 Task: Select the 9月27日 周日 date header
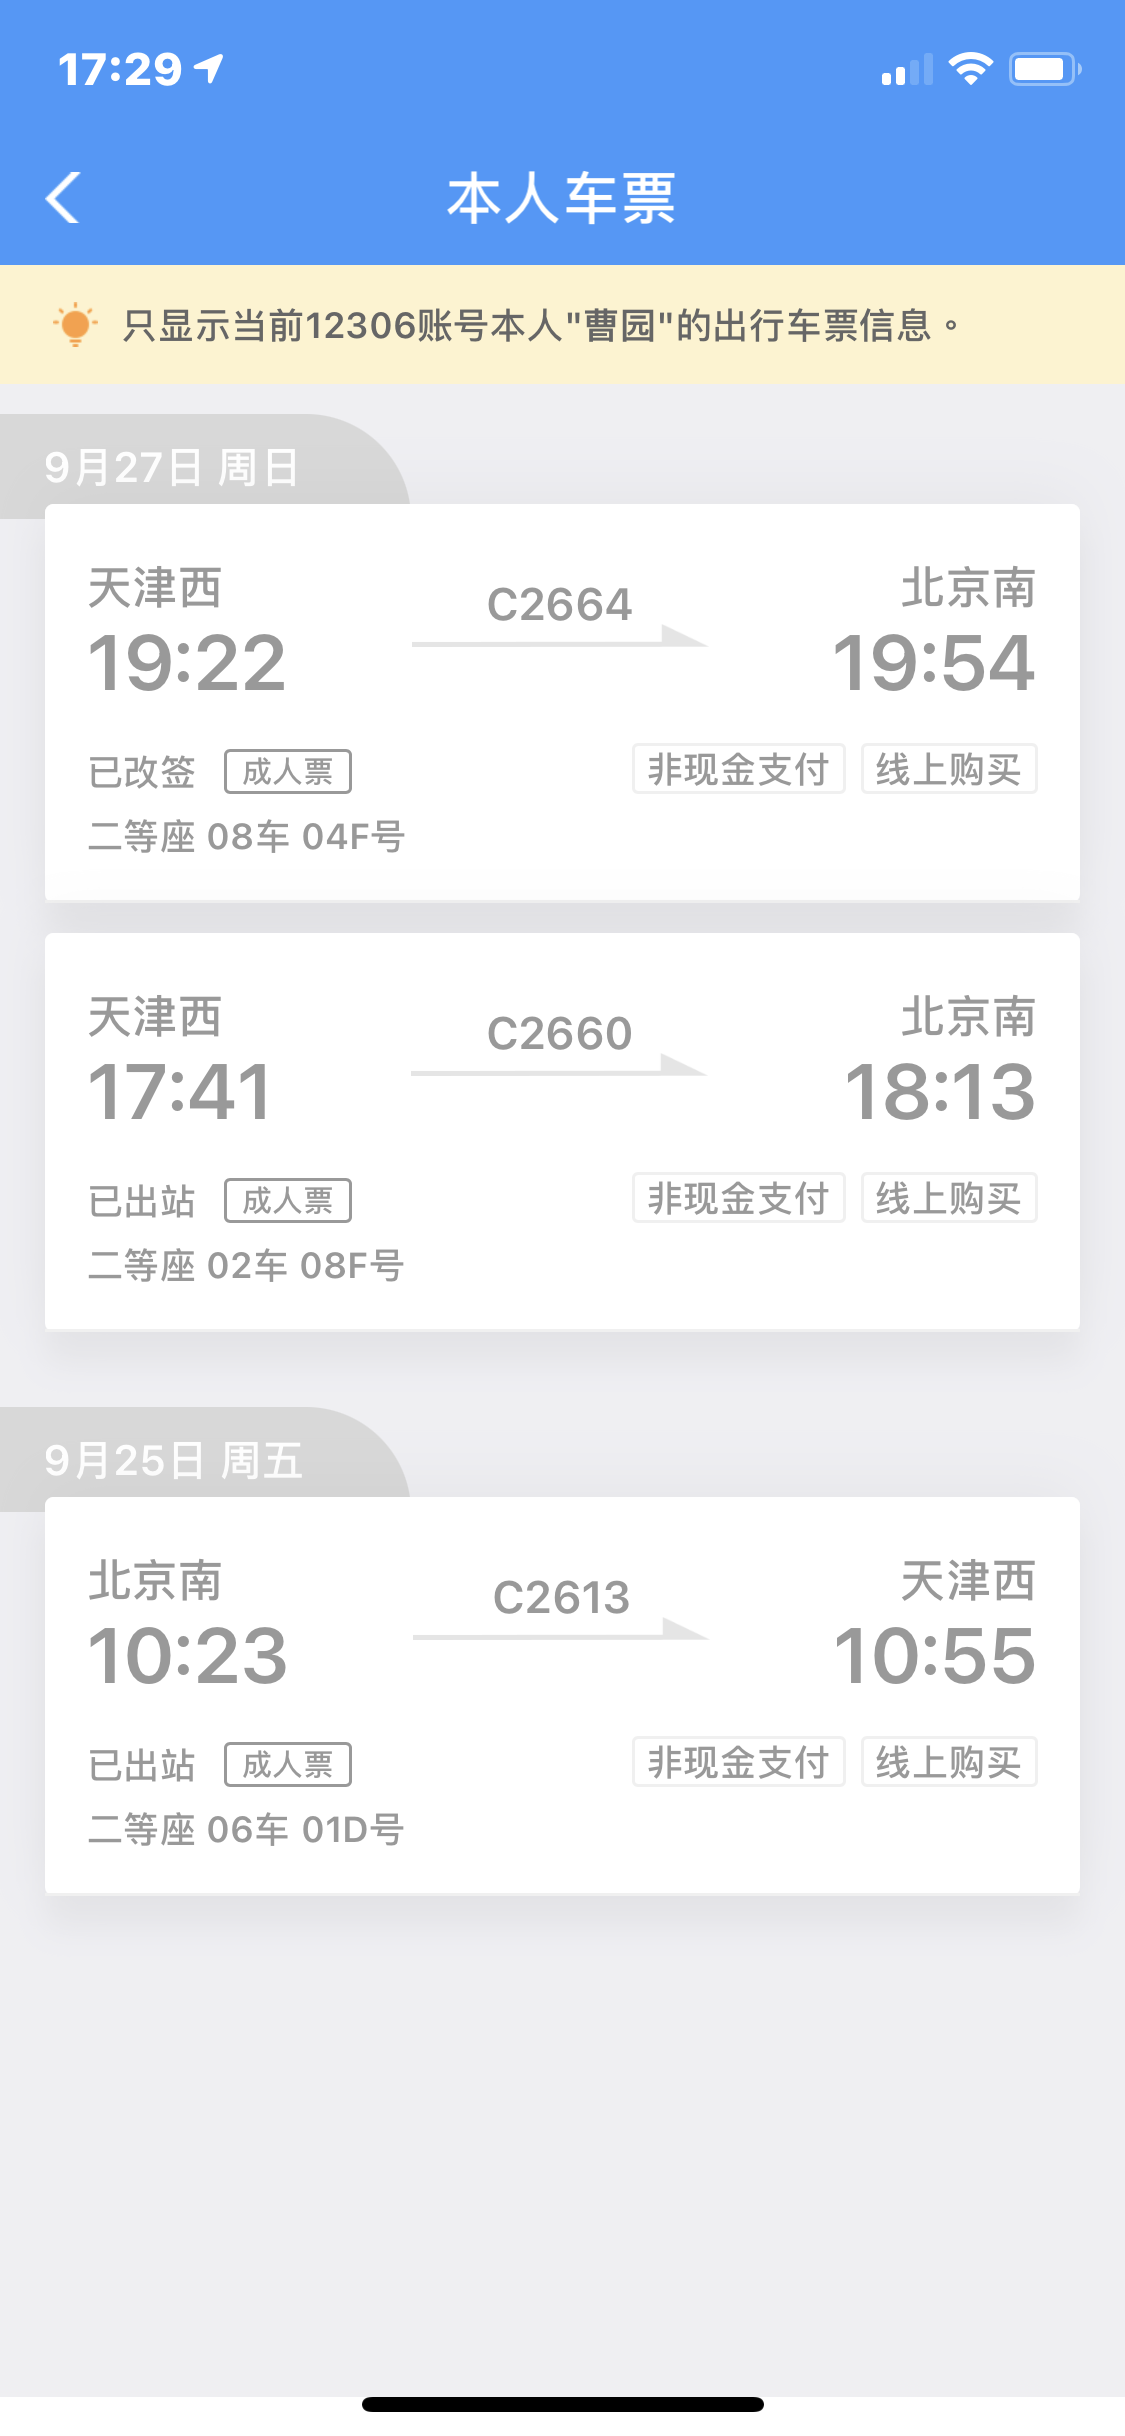pyautogui.click(x=172, y=467)
